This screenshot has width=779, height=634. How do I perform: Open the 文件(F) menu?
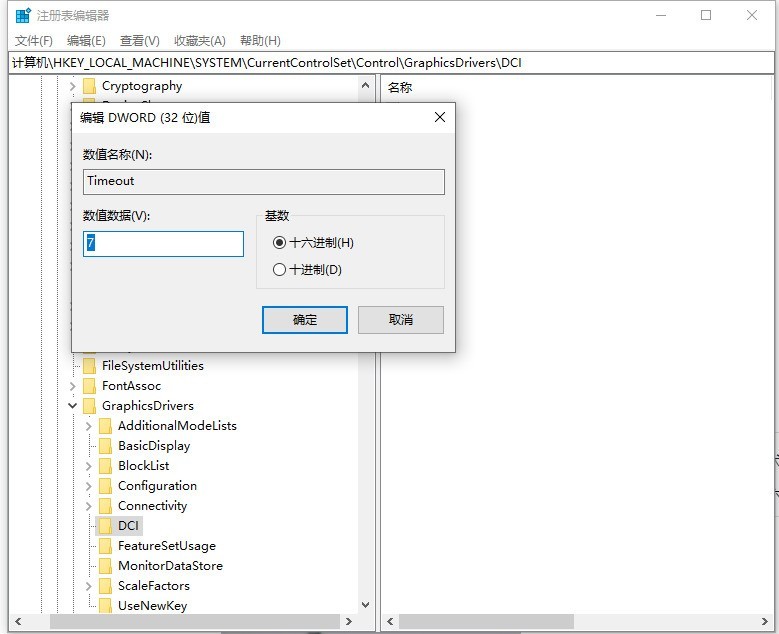tap(34, 40)
